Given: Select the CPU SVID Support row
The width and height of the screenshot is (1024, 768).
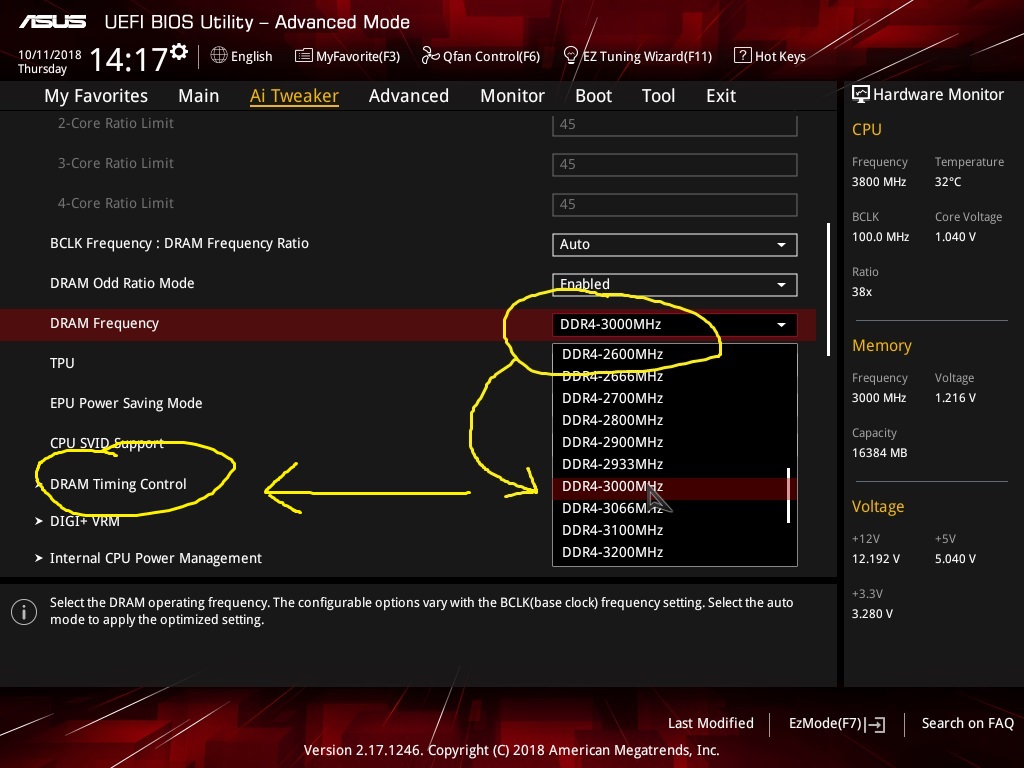Looking at the screenshot, I should pos(106,443).
